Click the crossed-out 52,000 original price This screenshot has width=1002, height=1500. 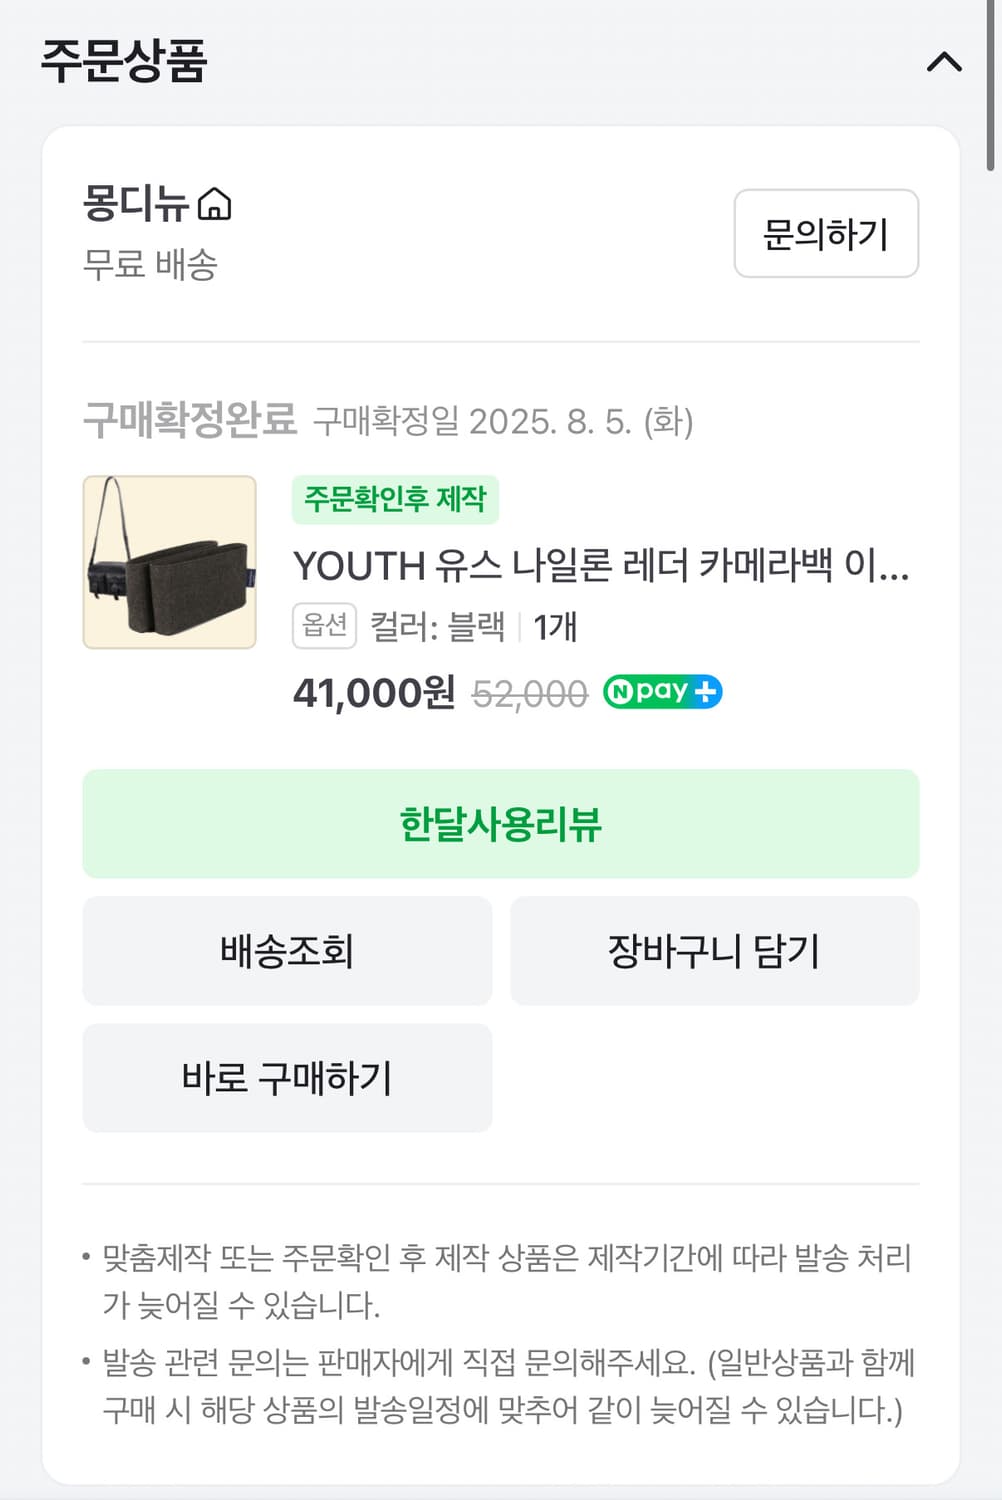(x=529, y=694)
